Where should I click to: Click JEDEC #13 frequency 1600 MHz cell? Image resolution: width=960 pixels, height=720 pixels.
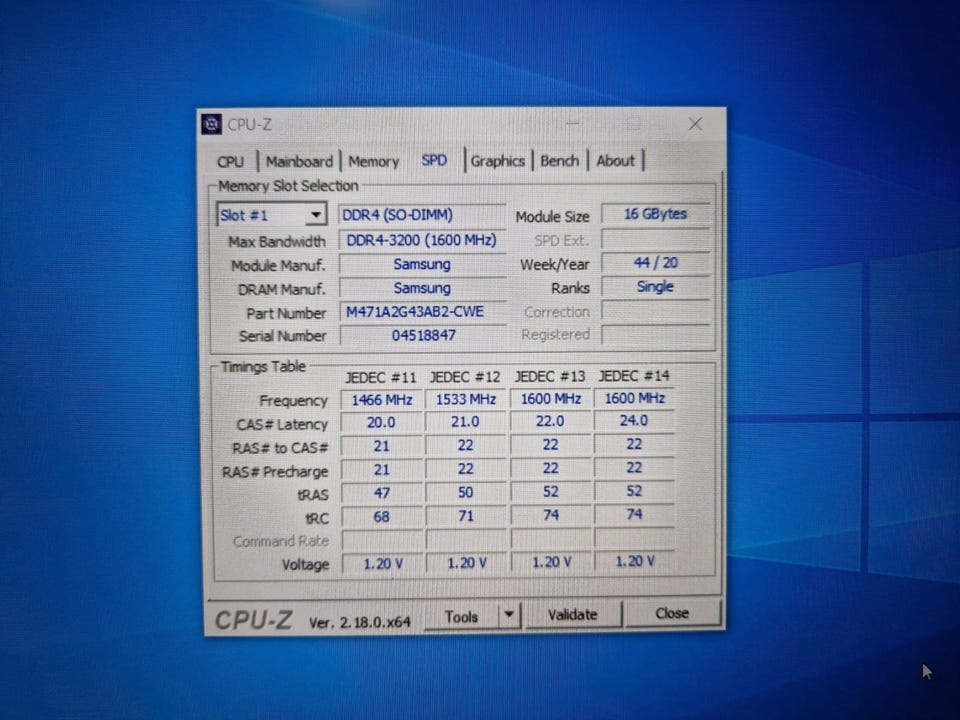[550, 399]
